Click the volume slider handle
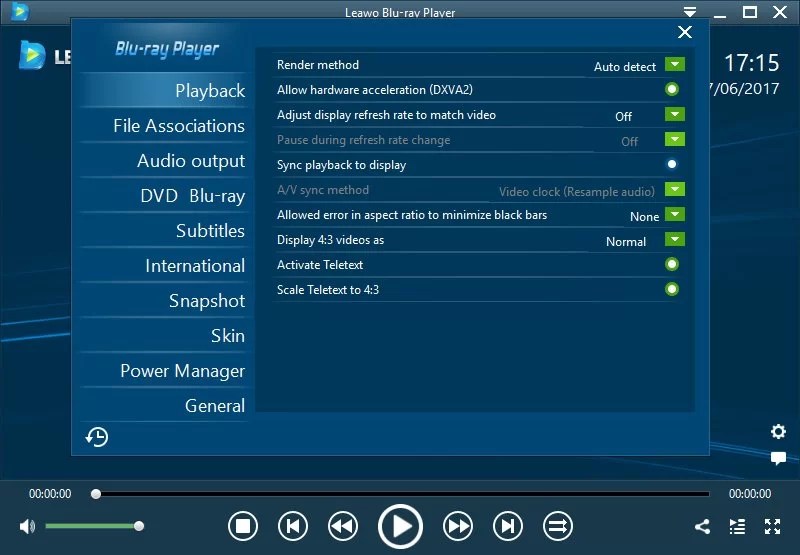Image resolution: width=800 pixels, height=555 pixels. [x=139, y=526]
